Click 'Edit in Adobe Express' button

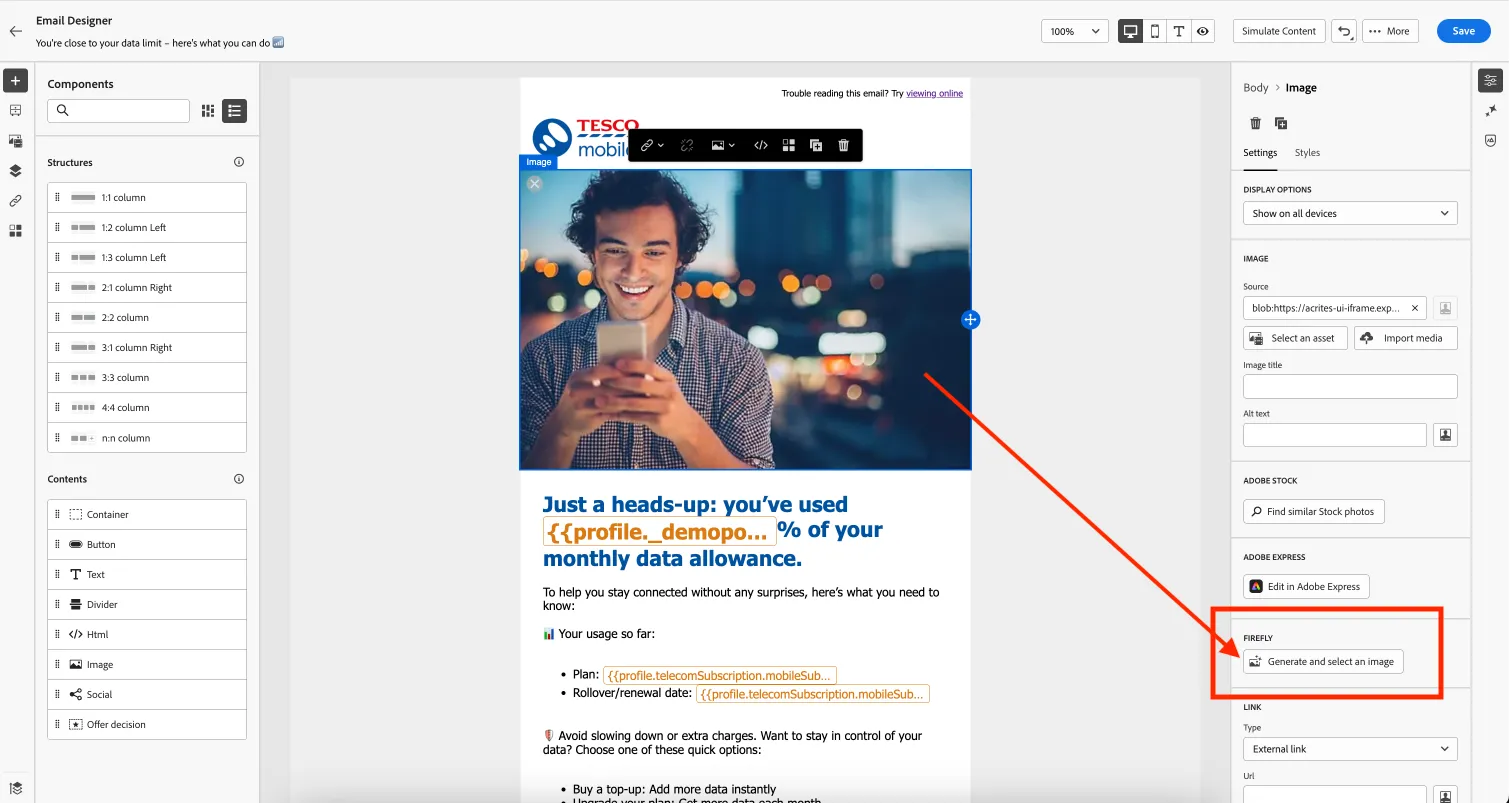tap(1306, 587)
